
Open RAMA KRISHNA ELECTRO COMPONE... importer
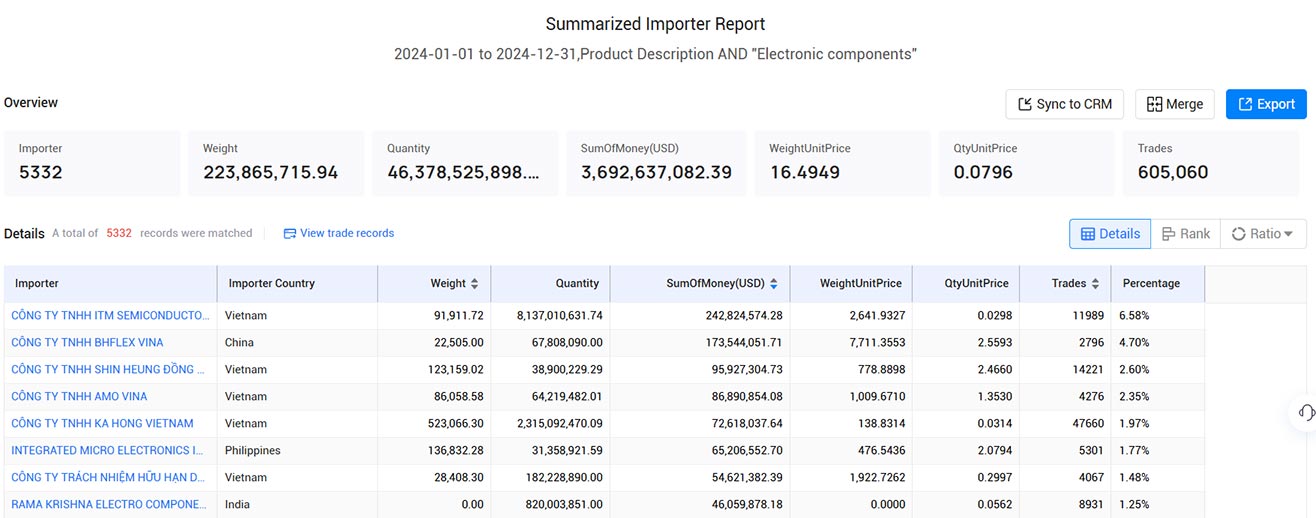pos(109,504)
